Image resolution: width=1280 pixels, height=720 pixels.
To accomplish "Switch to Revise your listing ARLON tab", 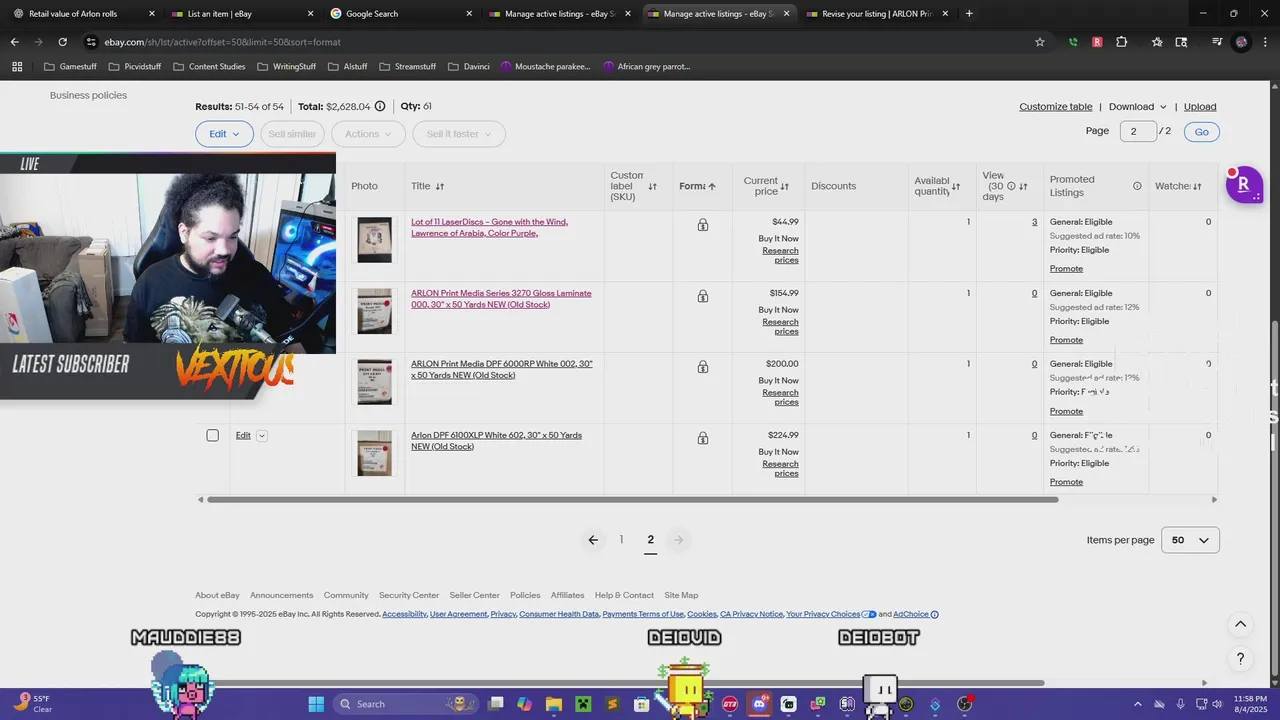I will 877,14.
